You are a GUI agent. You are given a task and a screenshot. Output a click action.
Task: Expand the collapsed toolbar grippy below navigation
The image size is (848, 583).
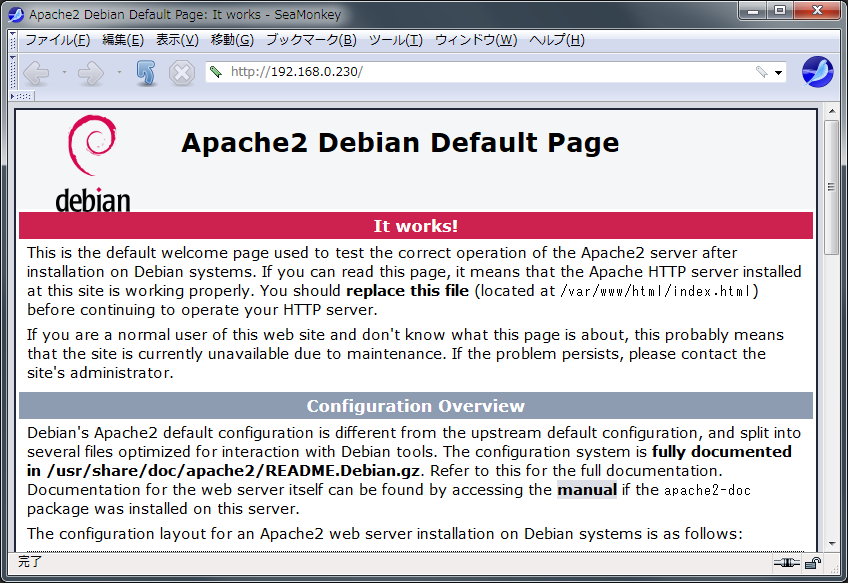[22, 96]
